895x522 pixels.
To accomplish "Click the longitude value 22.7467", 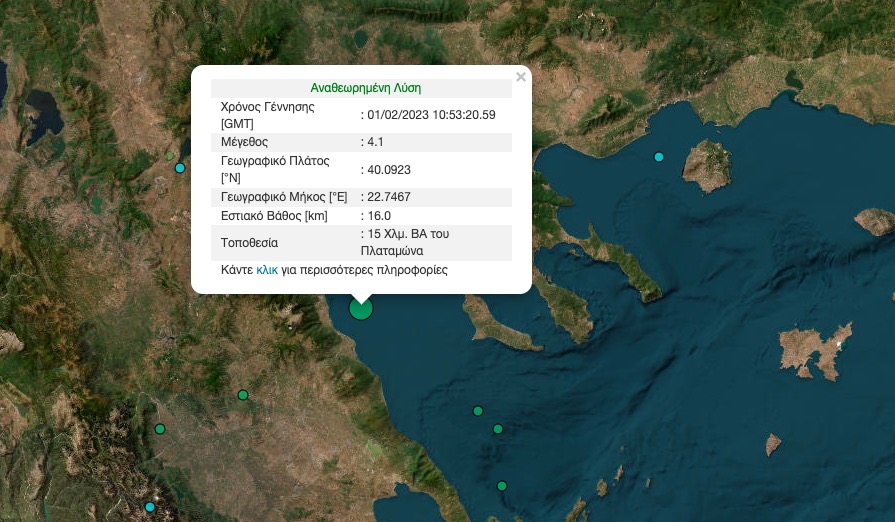I will tap(389, 197).
